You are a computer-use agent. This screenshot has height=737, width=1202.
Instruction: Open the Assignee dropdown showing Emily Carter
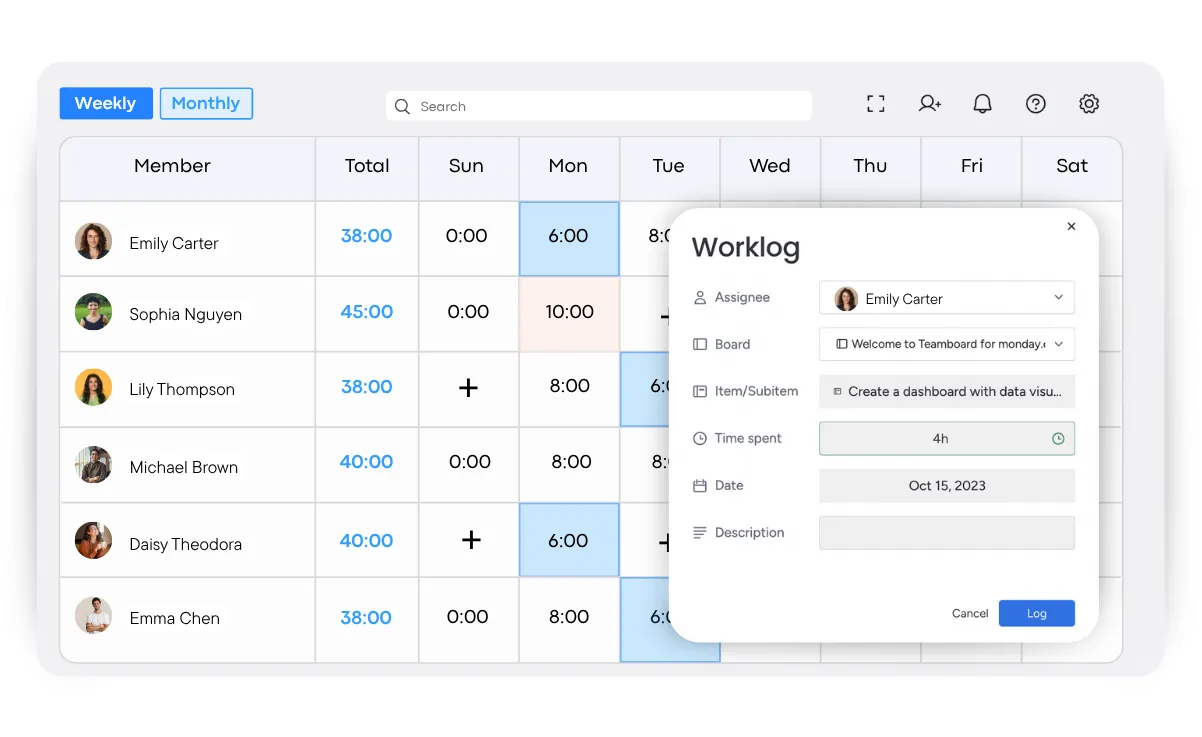pyautogui.click(x=947, y=298)
